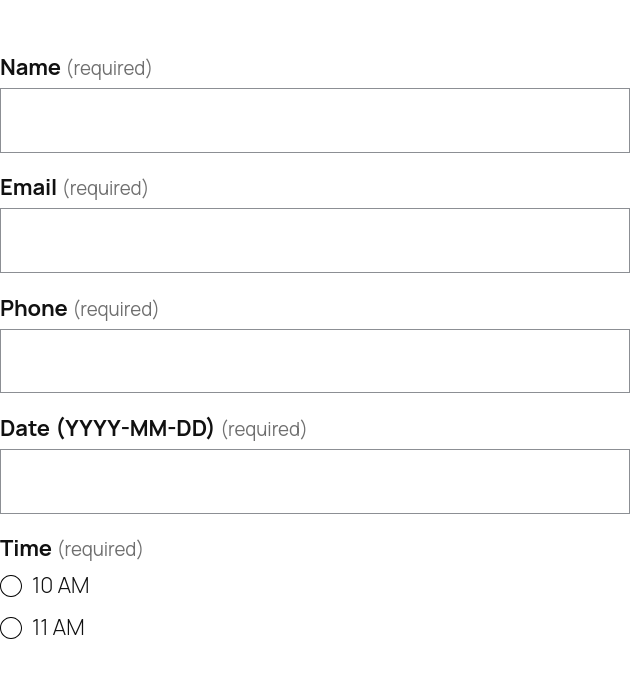Screen dimensions: 630x694
Task: Select the Phone input field
Action: [x=314, y=361]
